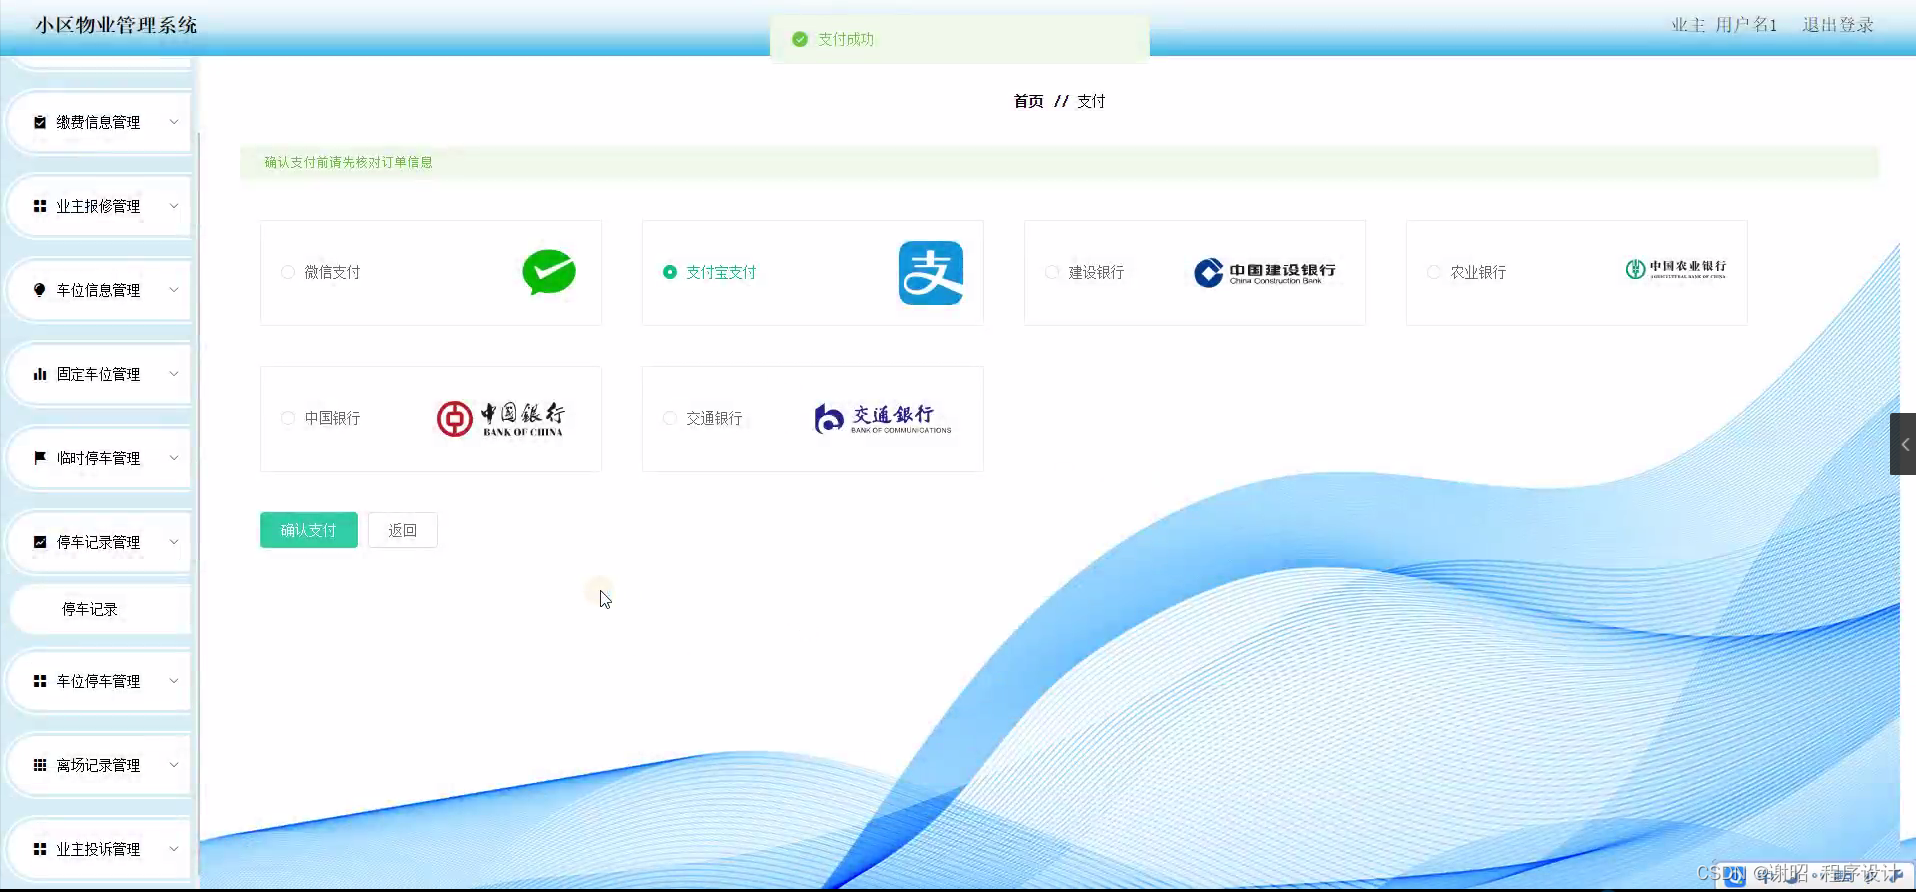This screenshot has height=892, width=1916.
Task: Open the 临时停车管理 menu label
Action: [x=98, y=458]
